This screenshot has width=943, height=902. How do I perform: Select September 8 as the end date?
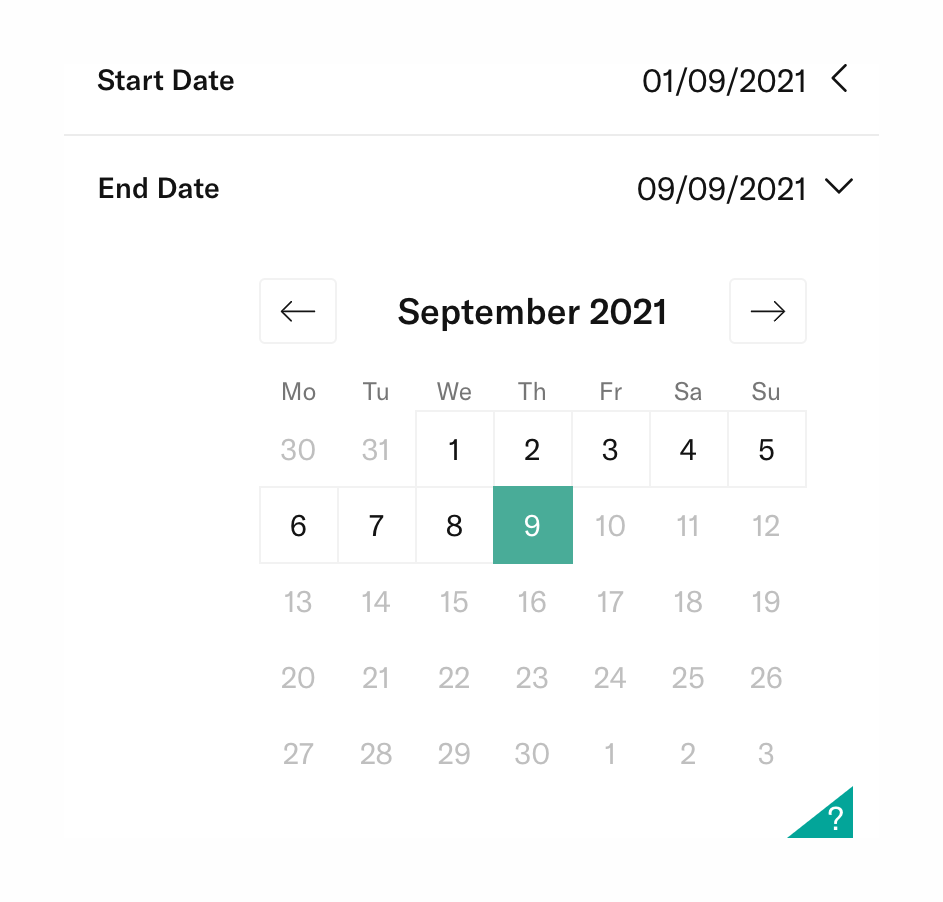point(454,525)
